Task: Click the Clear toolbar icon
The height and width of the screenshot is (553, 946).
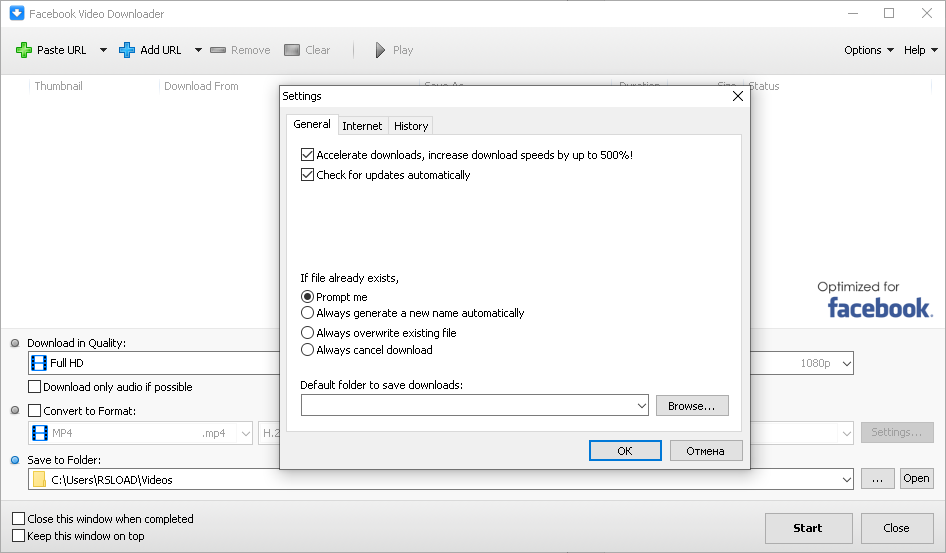Action: 292,50
